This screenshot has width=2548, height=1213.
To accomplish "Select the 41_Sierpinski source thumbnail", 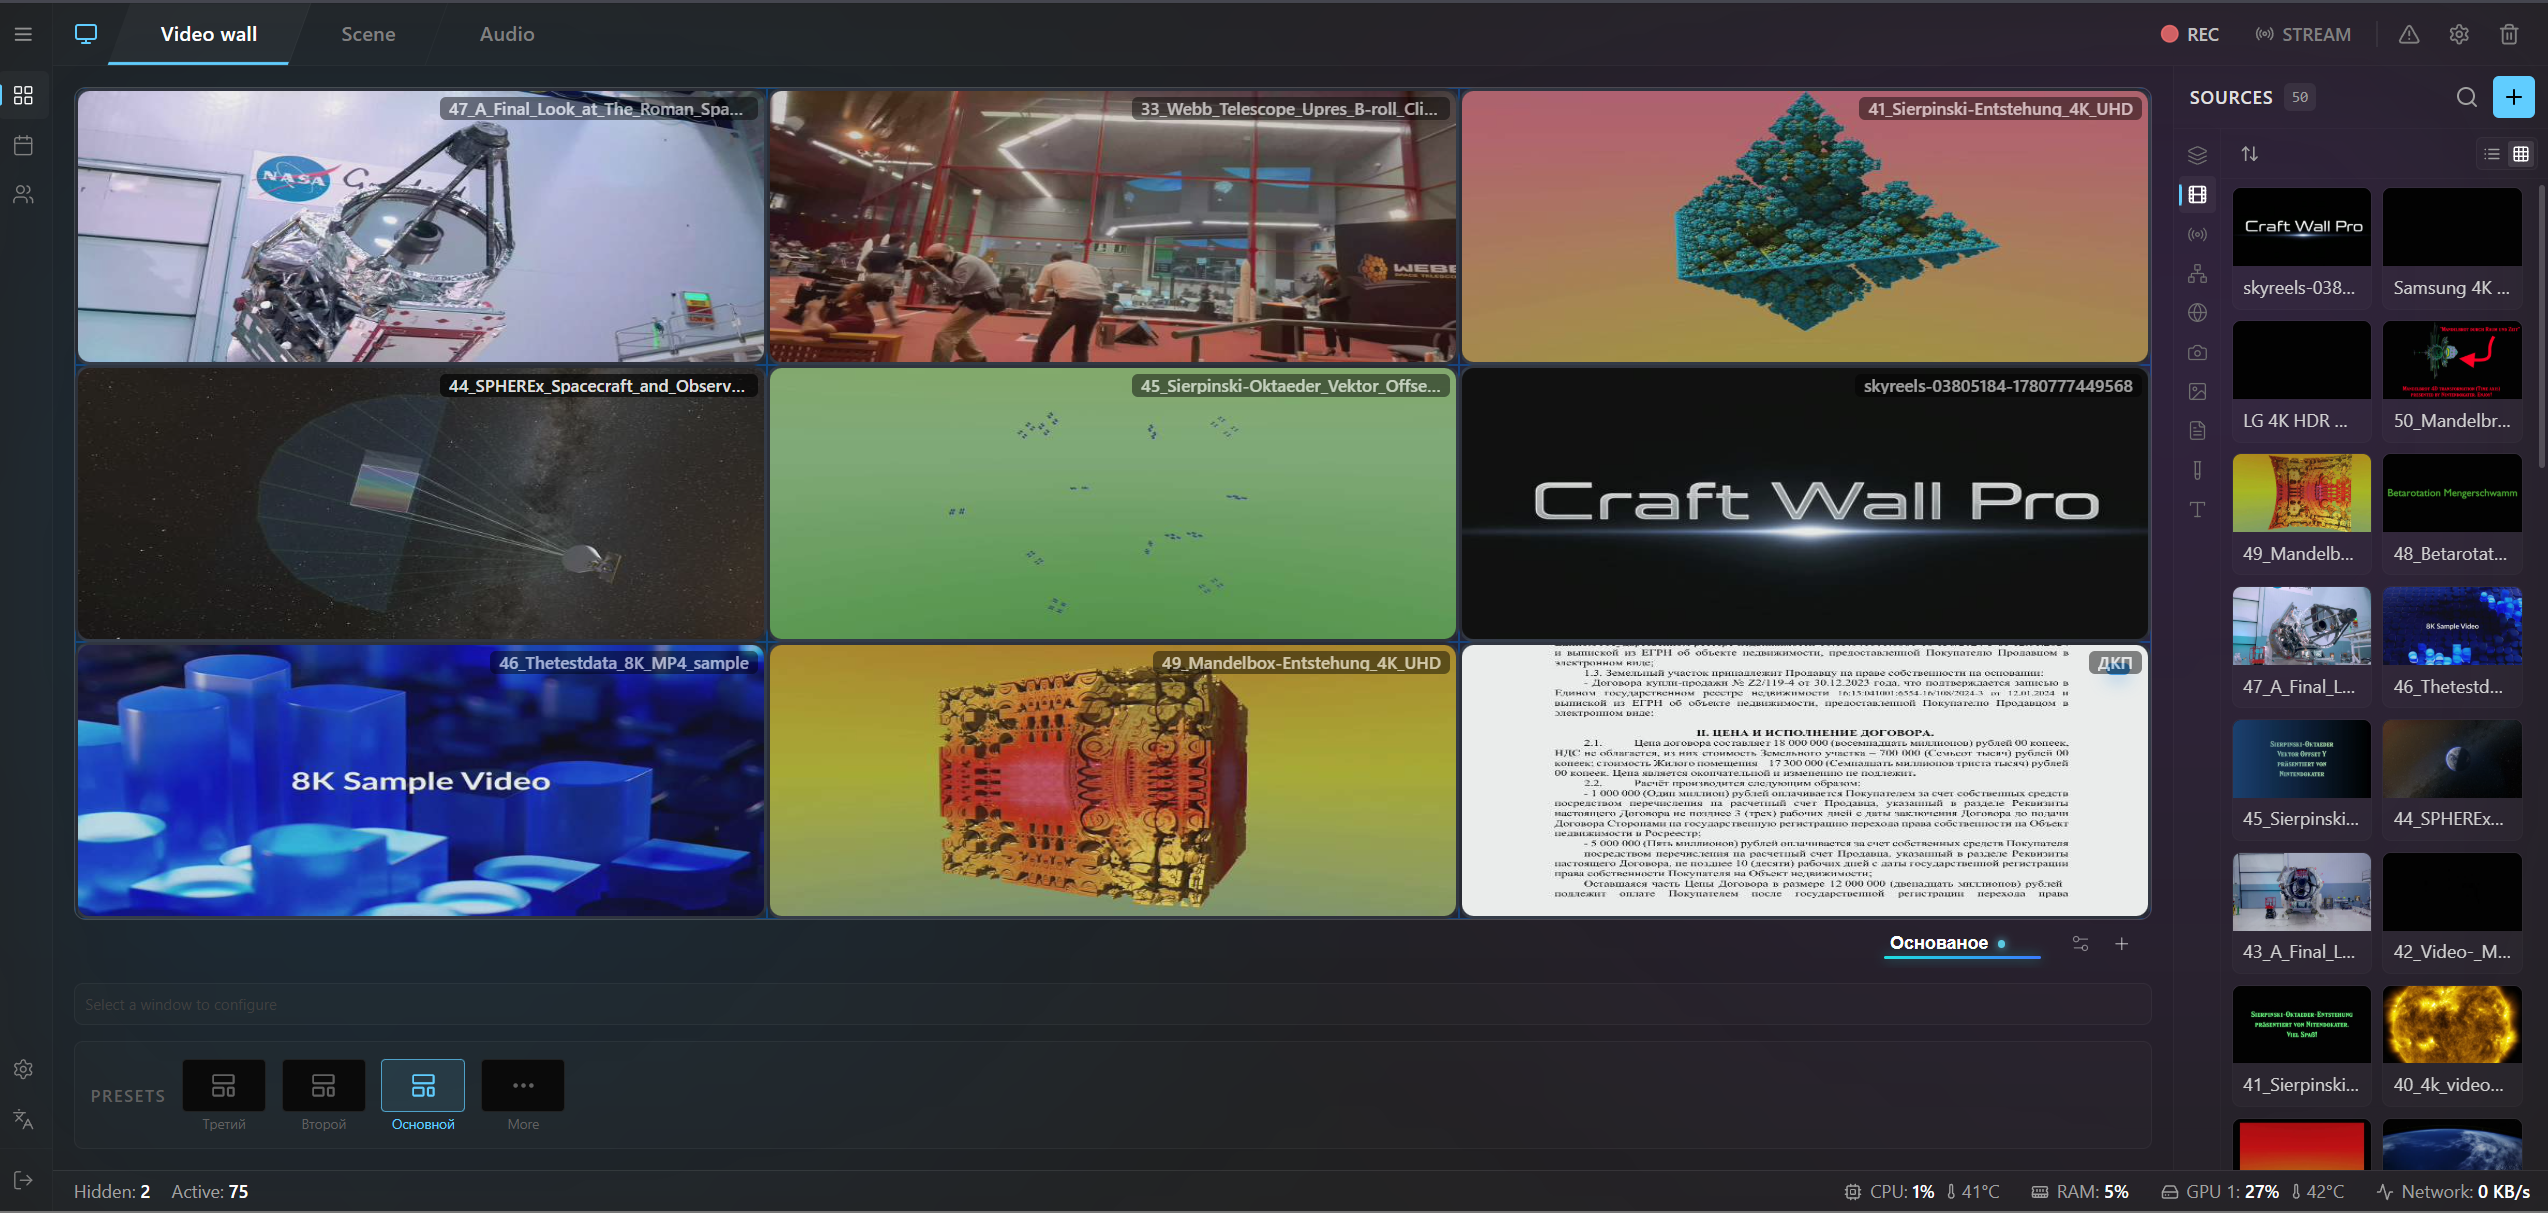I will coord(2301,1025).
